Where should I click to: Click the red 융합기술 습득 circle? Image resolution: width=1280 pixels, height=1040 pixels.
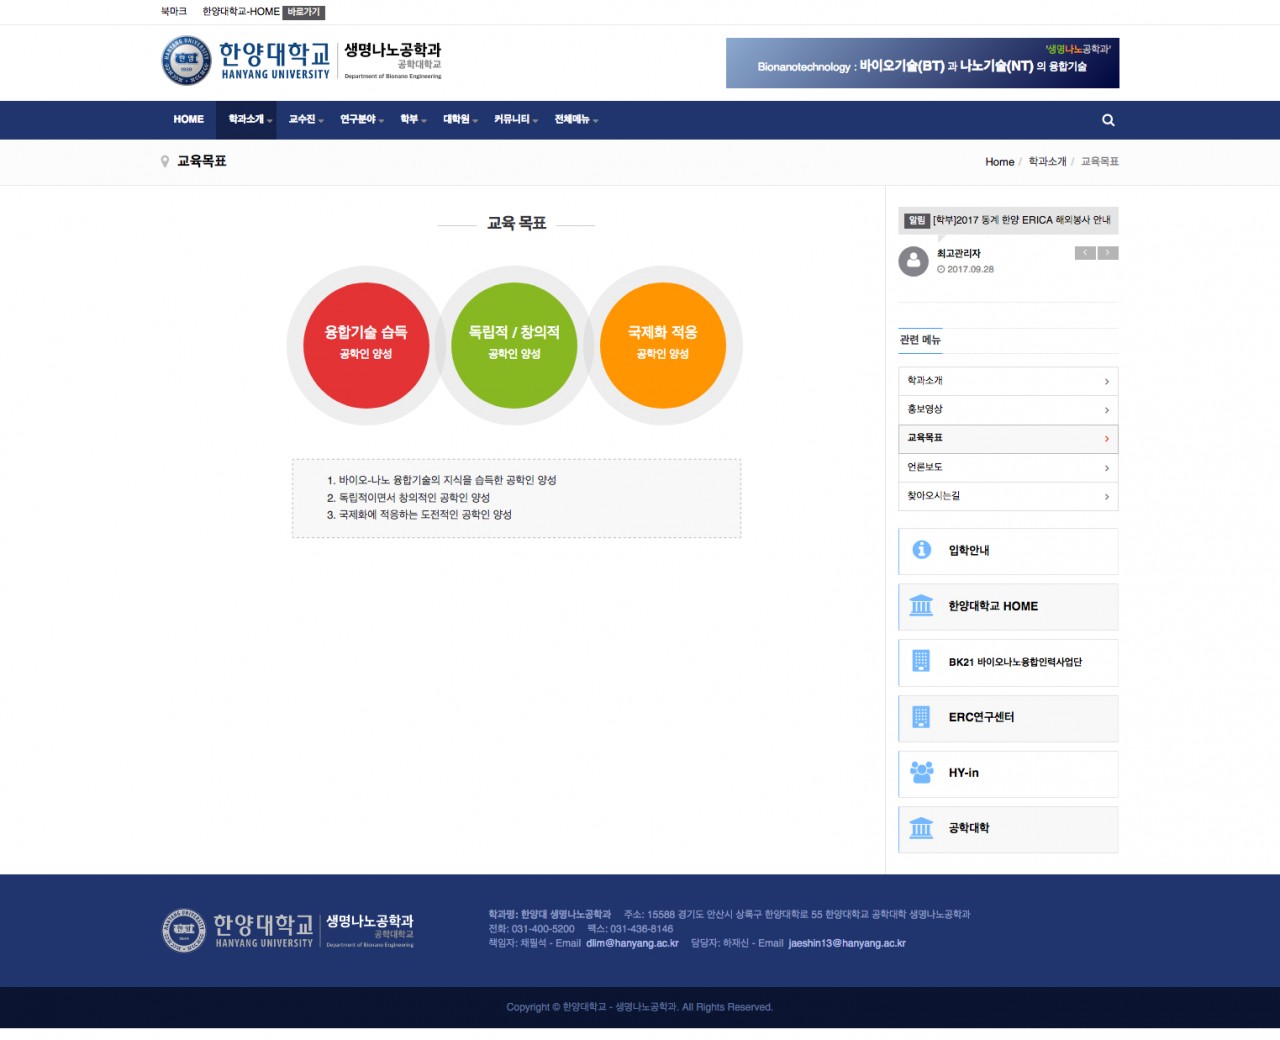pyautogui.click(x=366, y=345)
